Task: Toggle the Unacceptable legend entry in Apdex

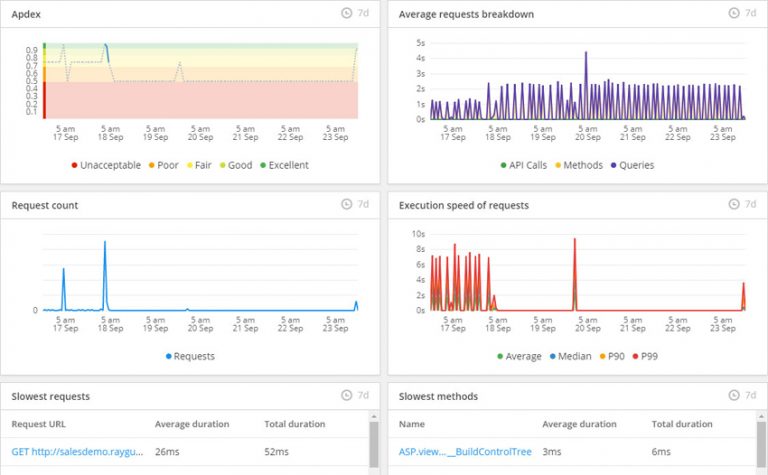Action: coord(106,165)
